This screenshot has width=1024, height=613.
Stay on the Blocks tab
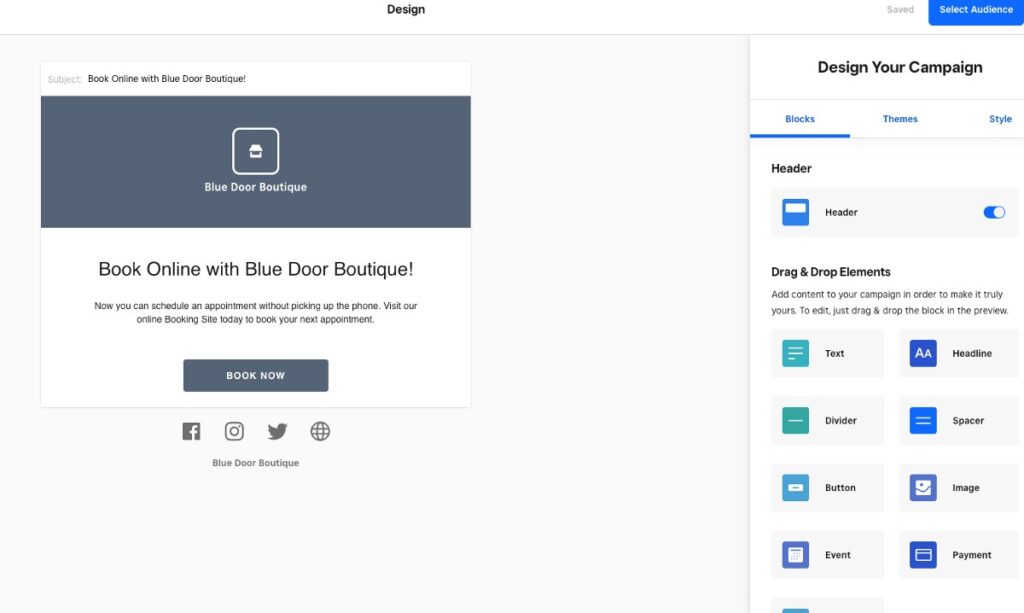pyautogui.click(x=799, y=118)
